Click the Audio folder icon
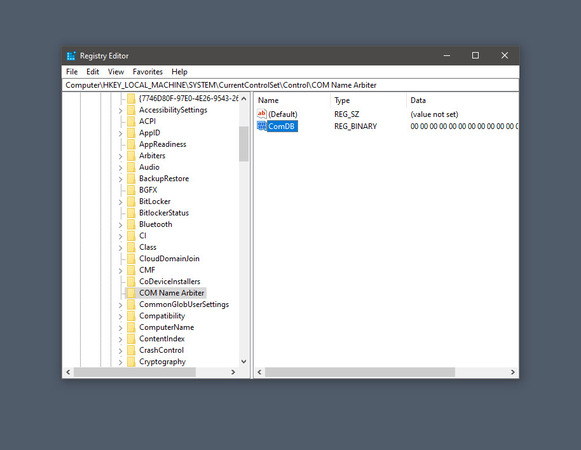The image size is (581, 450). pos(131,167)
